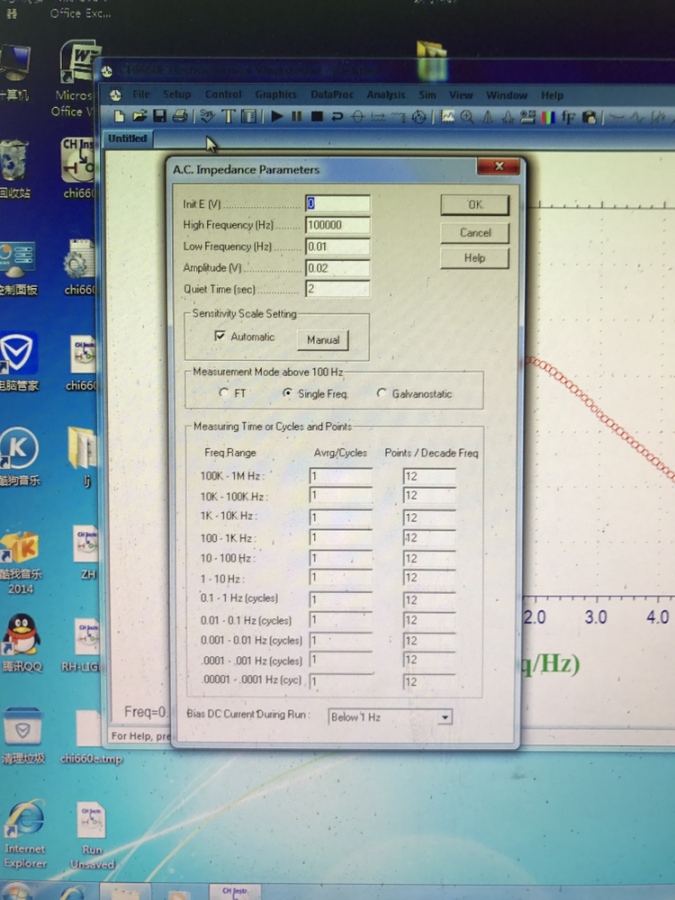Click the Open file toolbar icon
Screen dimensions: 675x900
pos(139,117)
